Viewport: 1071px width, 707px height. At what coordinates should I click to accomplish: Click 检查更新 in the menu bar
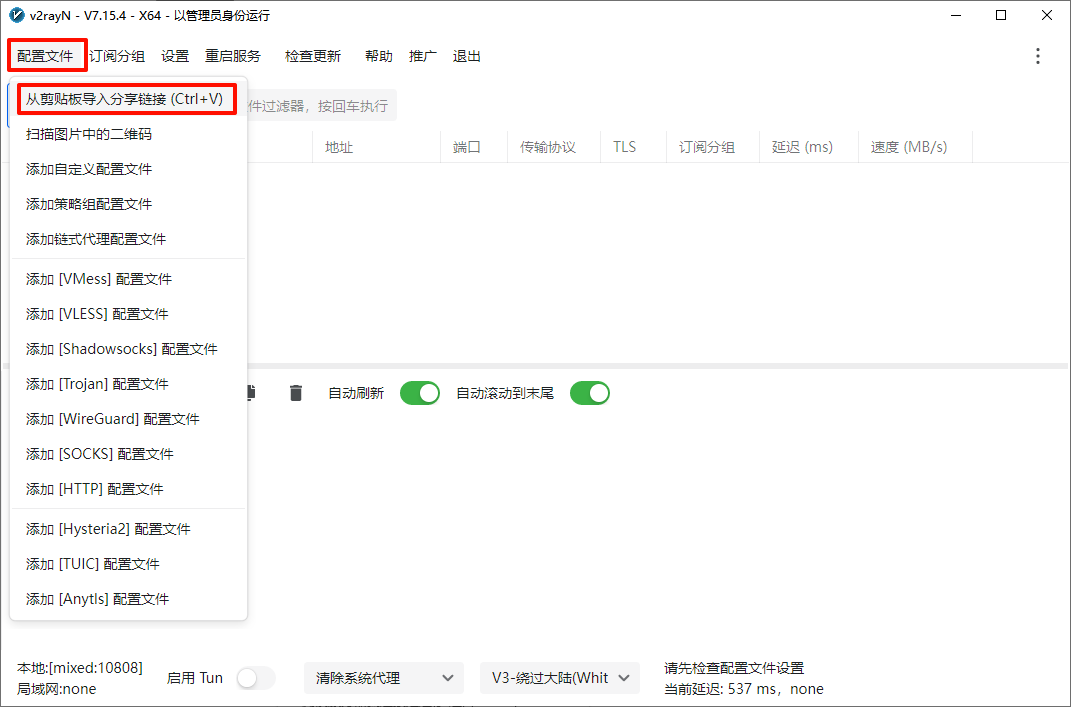(313, 56)
